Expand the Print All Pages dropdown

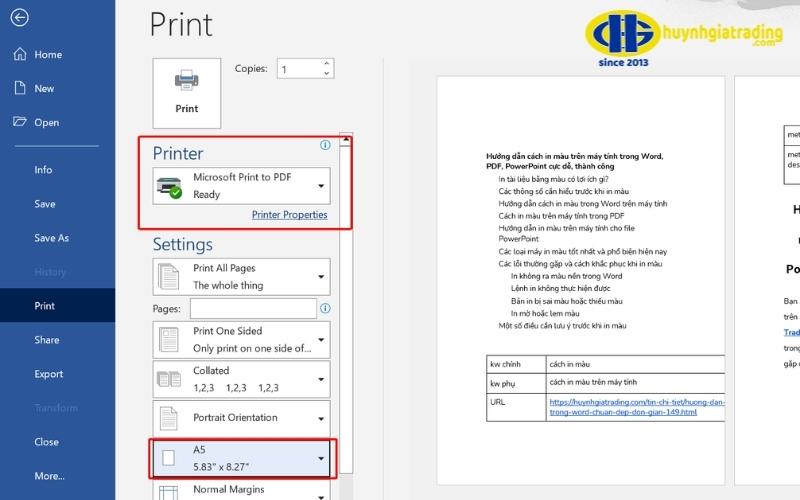coord(321,277)
